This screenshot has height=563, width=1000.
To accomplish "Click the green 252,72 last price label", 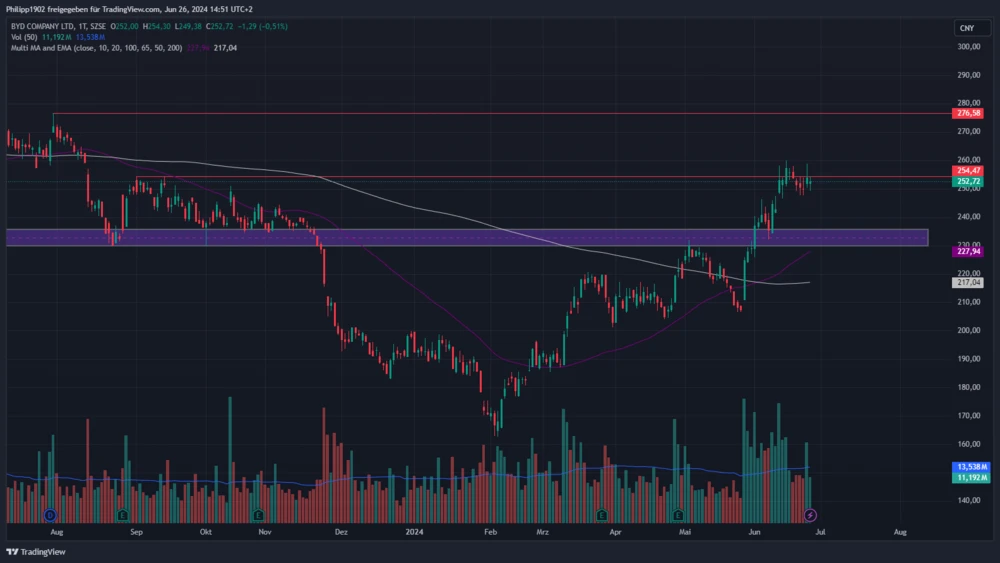I will [968, 182].
